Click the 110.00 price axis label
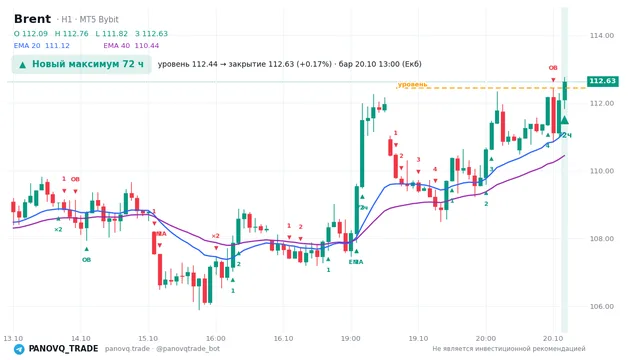Image resolution: width=640 pixels, height=360 pixels. pyautogui.click(x=602, y=171)
